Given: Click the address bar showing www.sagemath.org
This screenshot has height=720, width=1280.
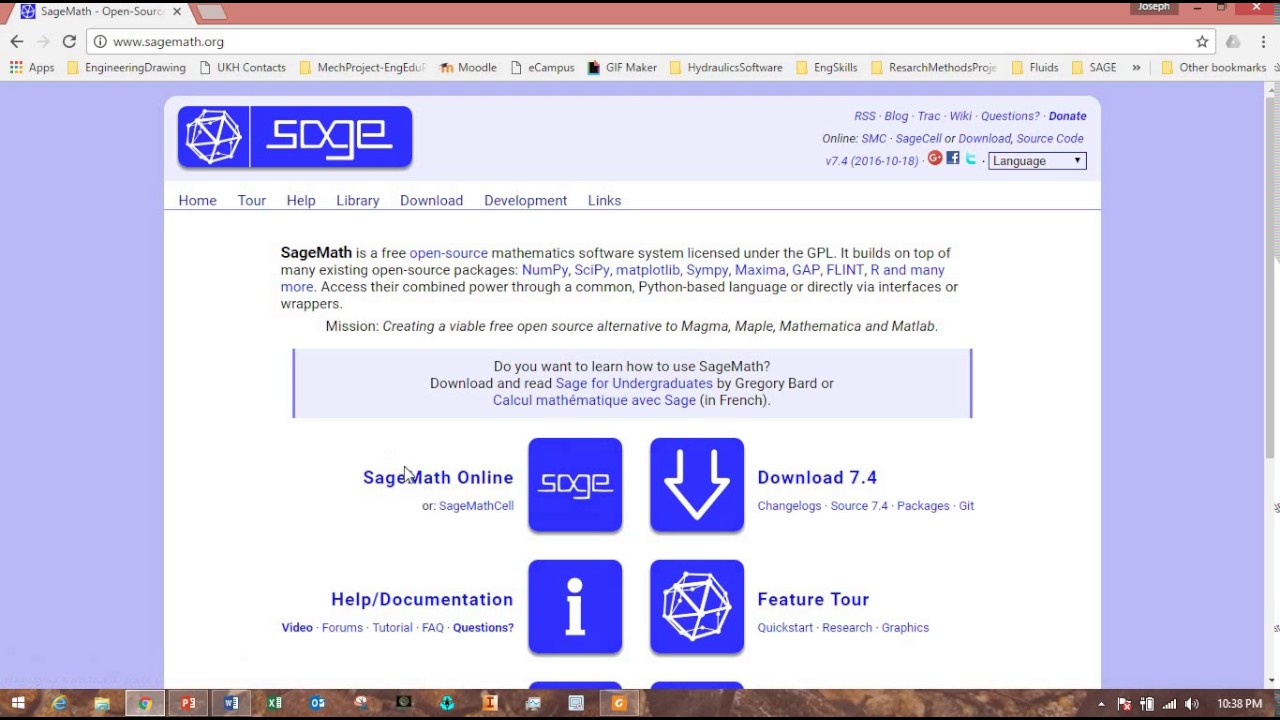Looking at the screenshot, I should tap(640, 41).
